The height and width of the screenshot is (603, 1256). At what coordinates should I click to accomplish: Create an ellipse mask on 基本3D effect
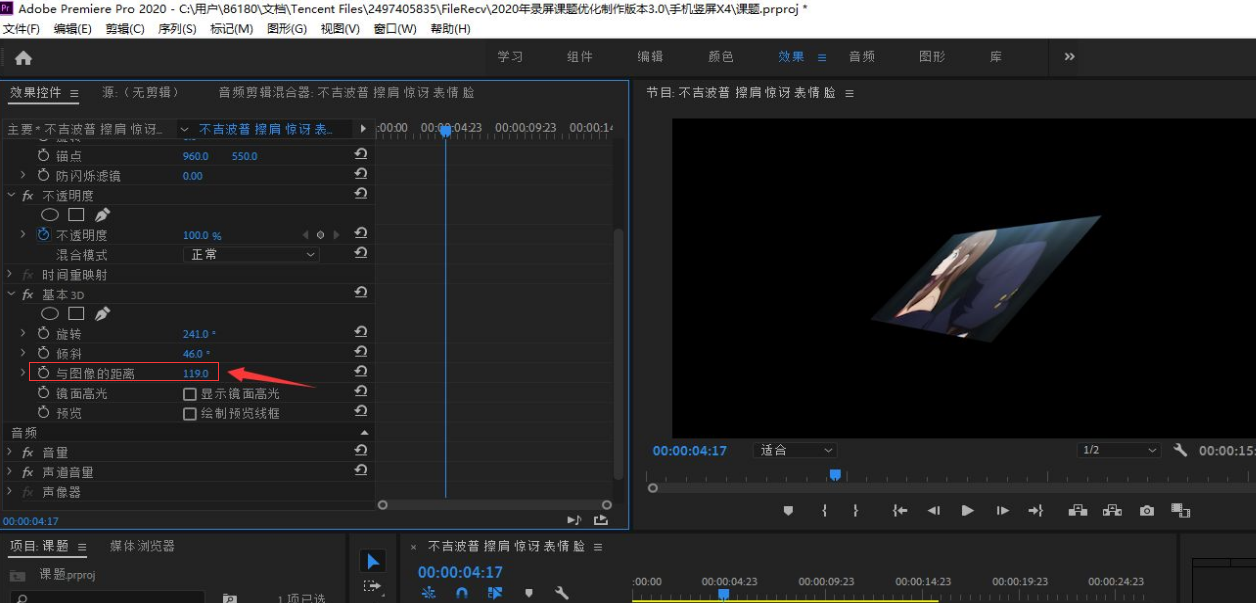(x=50, y=313)
